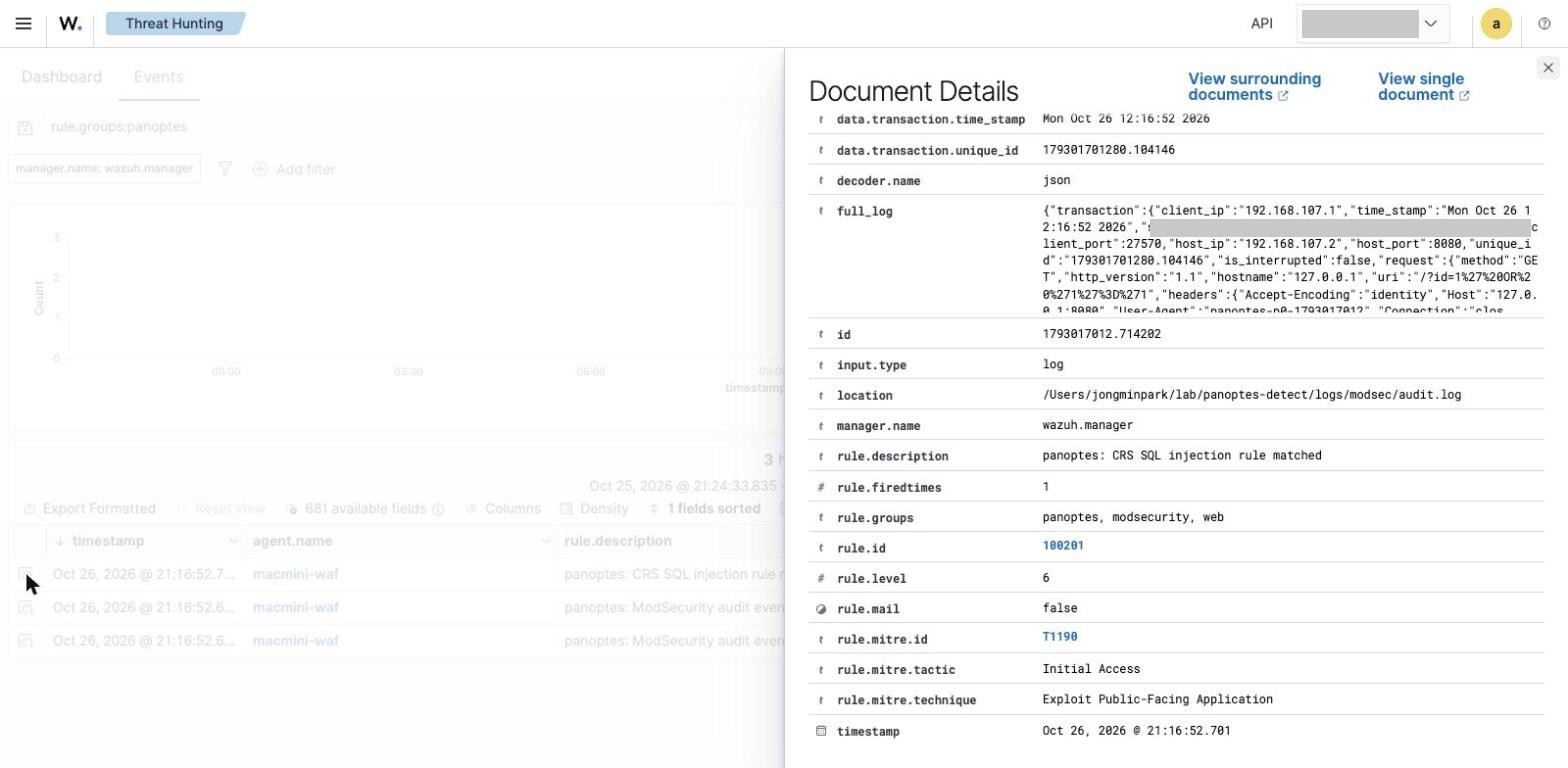1568x768 pixels.
Task: Select the 'Exploit Public-Facing Application' value
Action: pos(1158,700)
